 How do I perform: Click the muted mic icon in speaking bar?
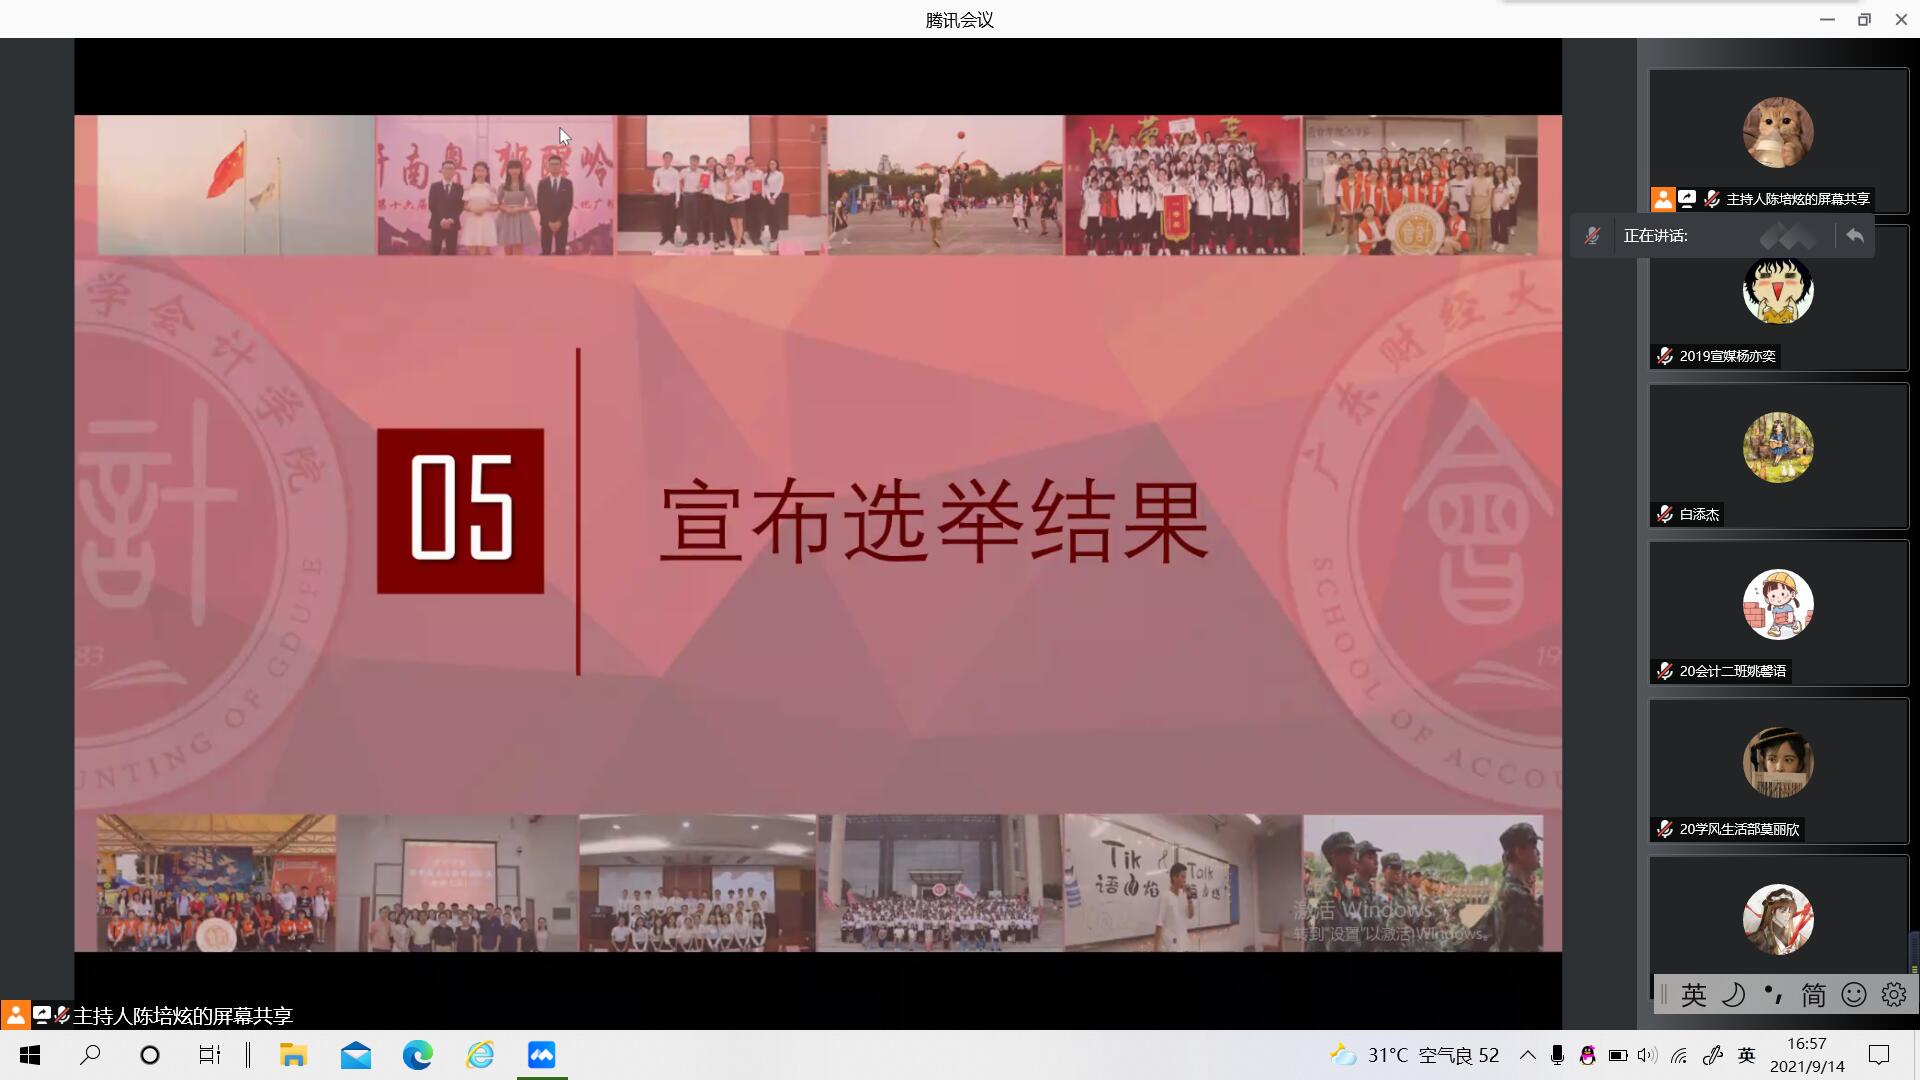pyautogui.click(x=1592, y=236)
